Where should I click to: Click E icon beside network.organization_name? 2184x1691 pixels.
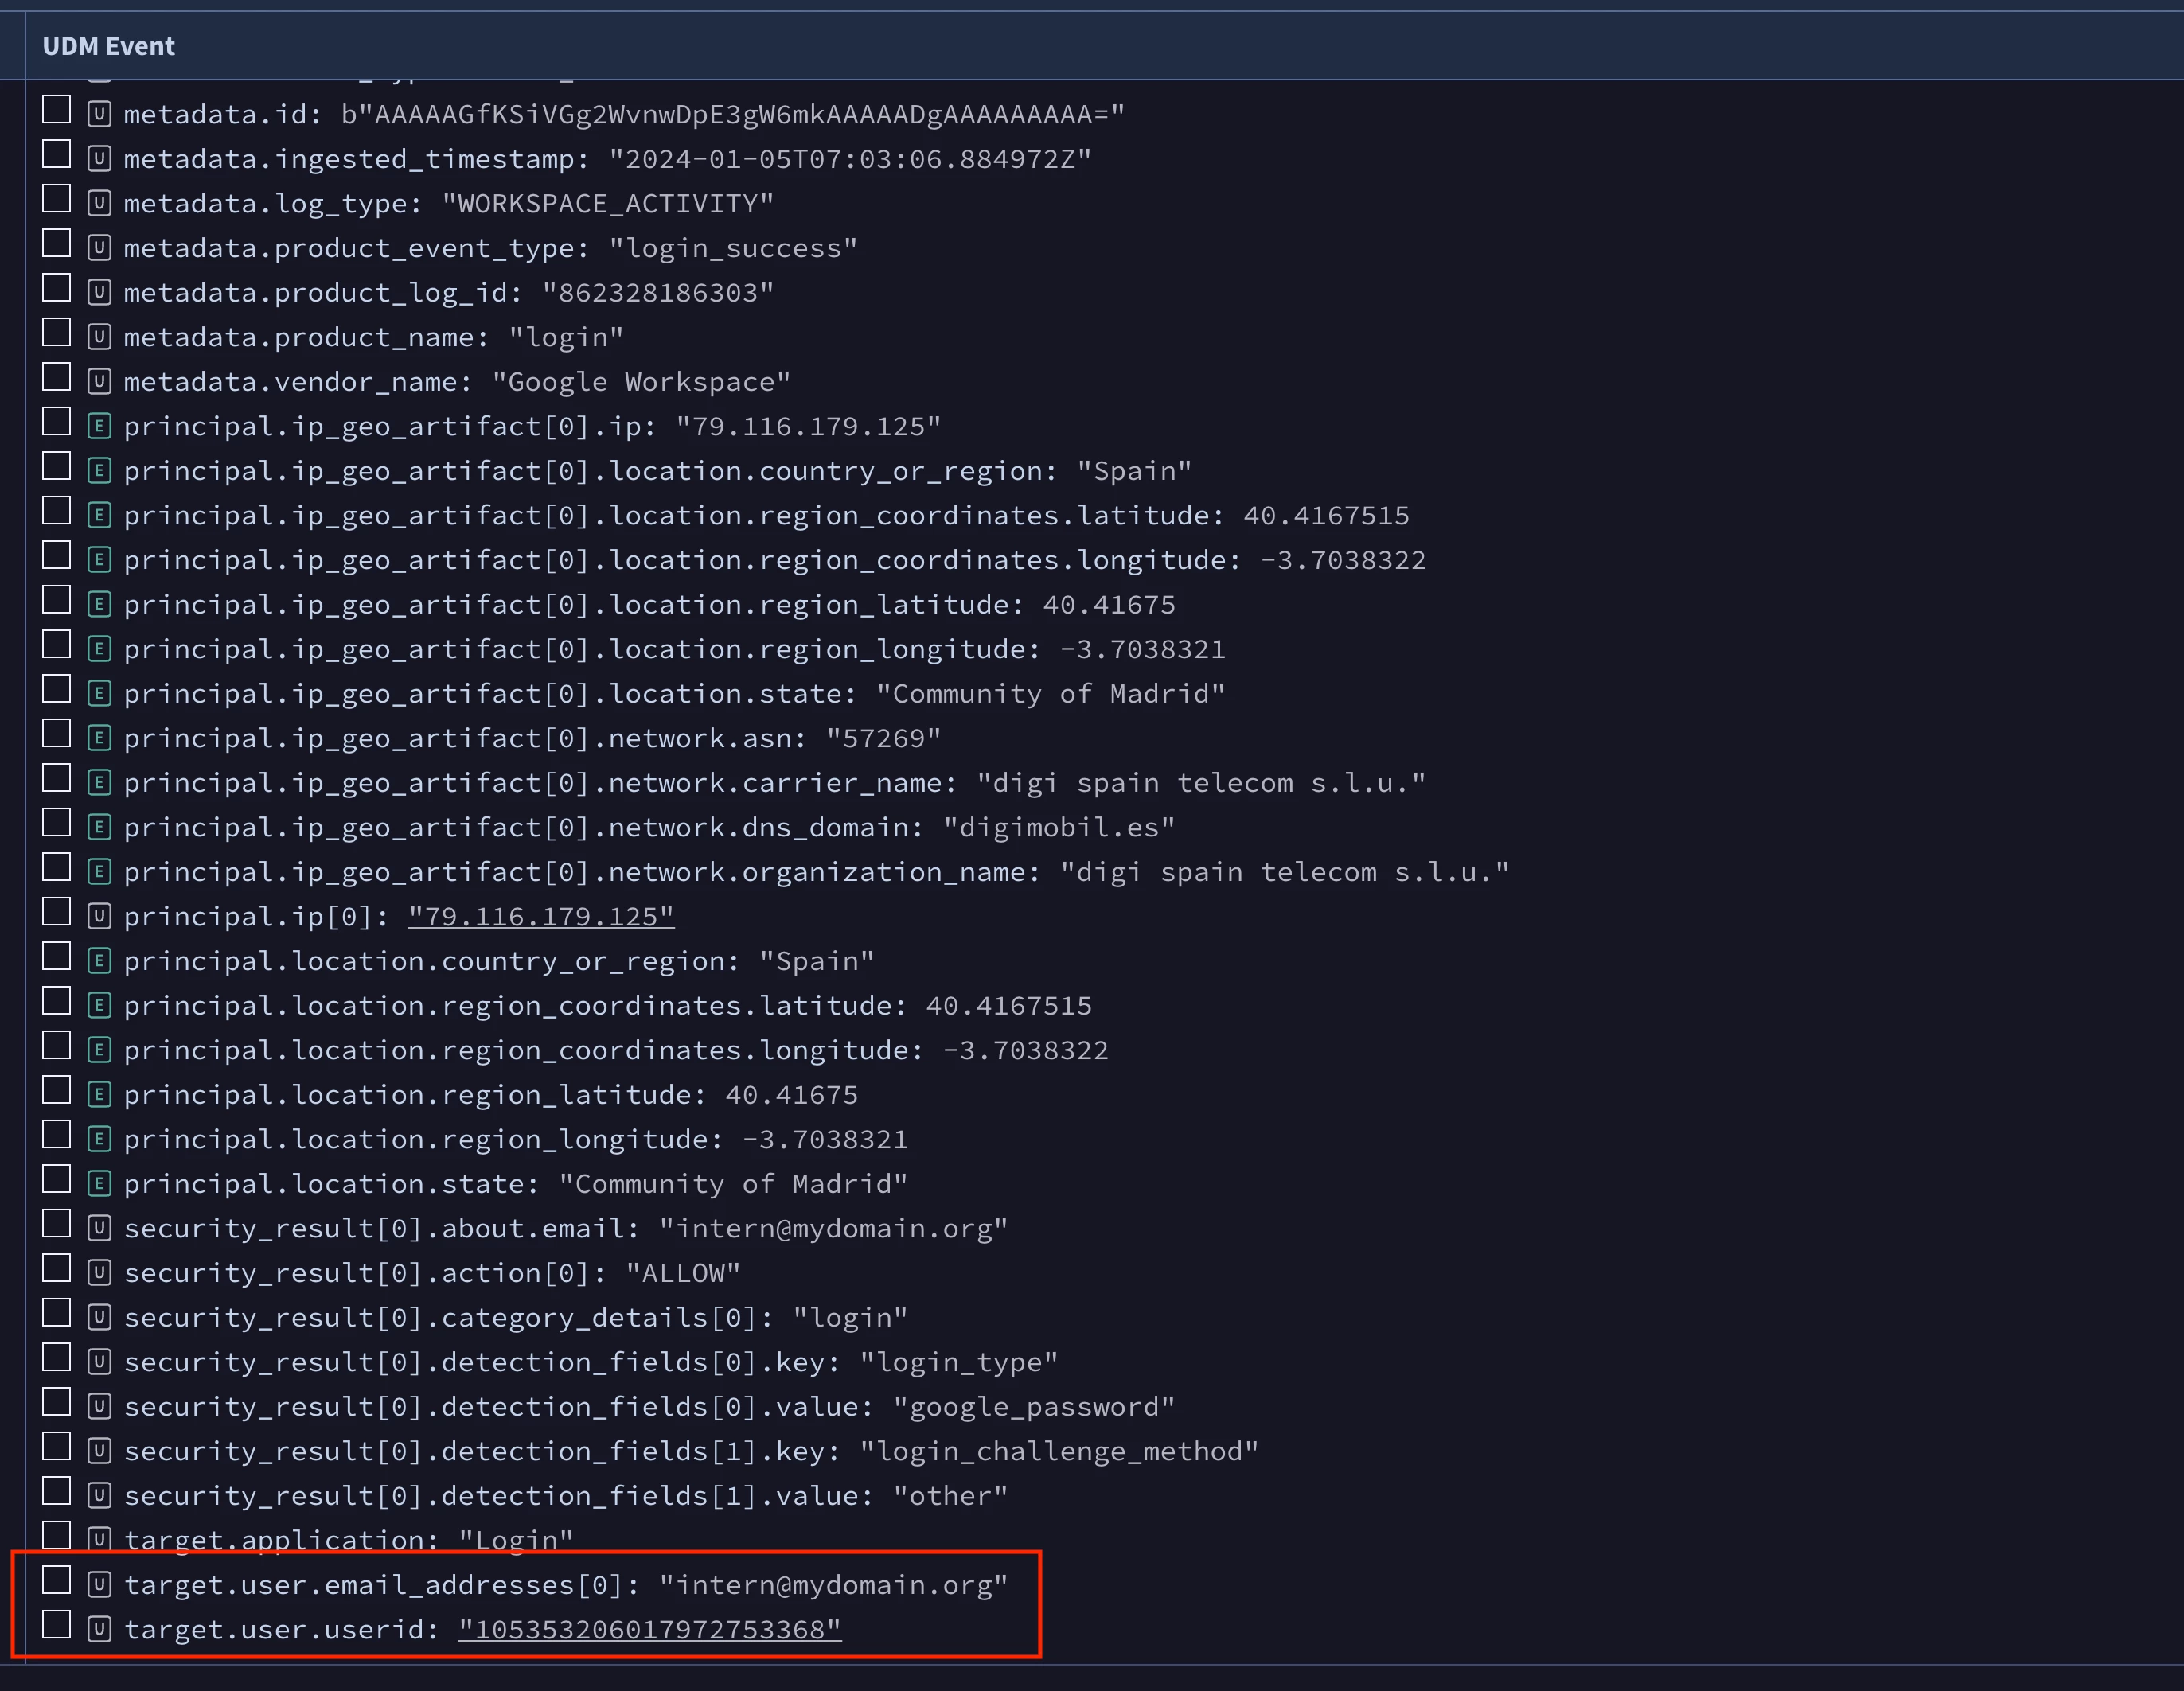click(x=99, y=871)
